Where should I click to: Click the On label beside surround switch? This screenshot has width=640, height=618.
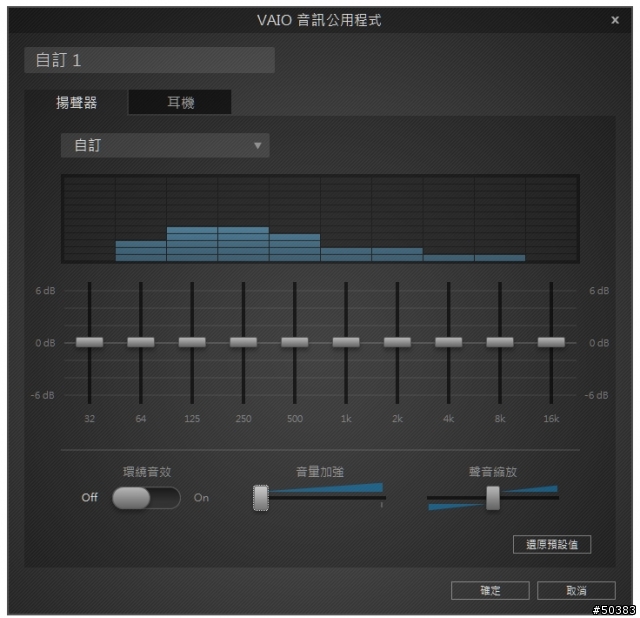pyautogui.click(x=201, y=498)
